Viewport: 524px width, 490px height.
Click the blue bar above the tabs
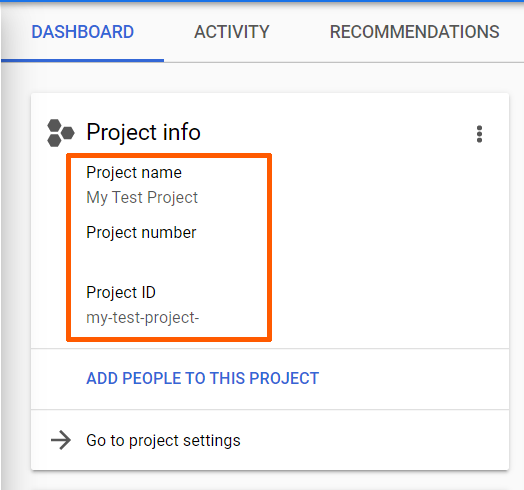[262, 1]
